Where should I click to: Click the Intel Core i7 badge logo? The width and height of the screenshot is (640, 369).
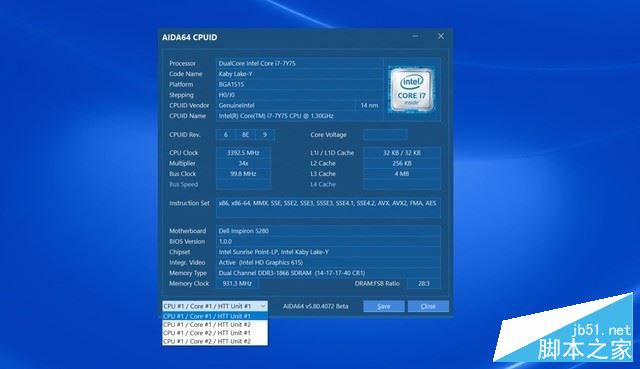(411, 89)
